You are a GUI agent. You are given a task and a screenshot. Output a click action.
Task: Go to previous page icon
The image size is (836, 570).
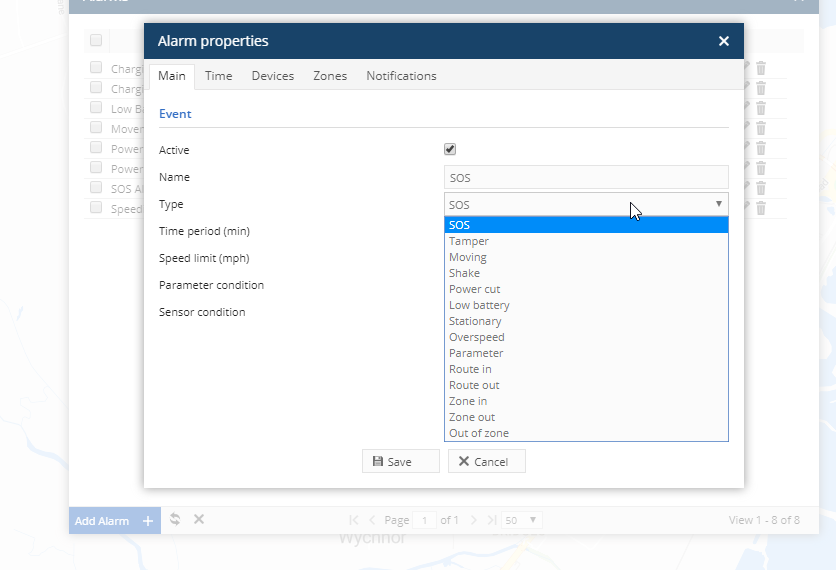pyautogui.click(x=372, y=520)
